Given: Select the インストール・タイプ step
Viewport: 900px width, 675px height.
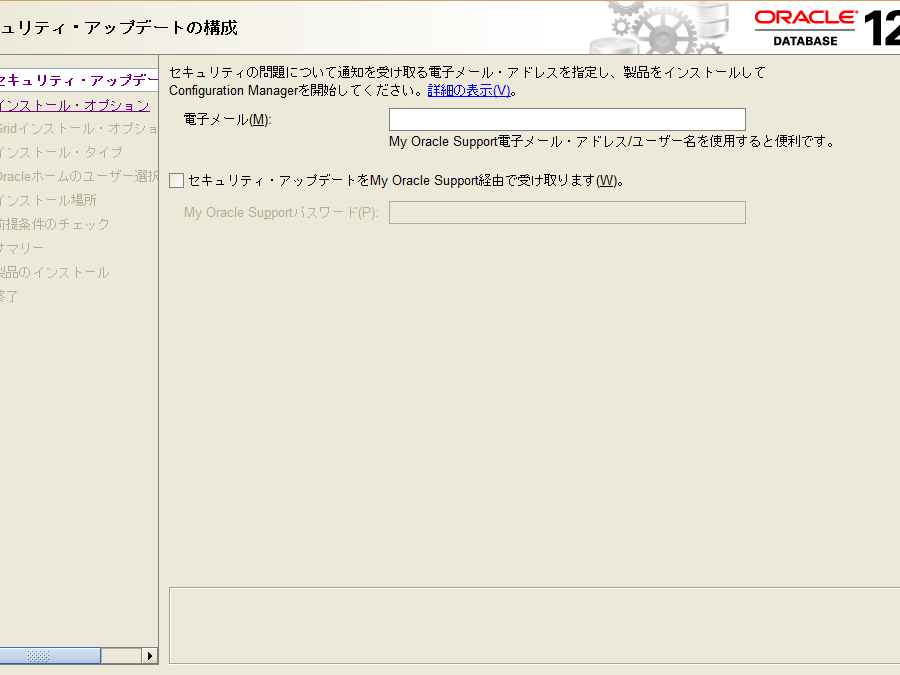Looking at the screenshot, I should pyautogui.click(x=62, y=153).
